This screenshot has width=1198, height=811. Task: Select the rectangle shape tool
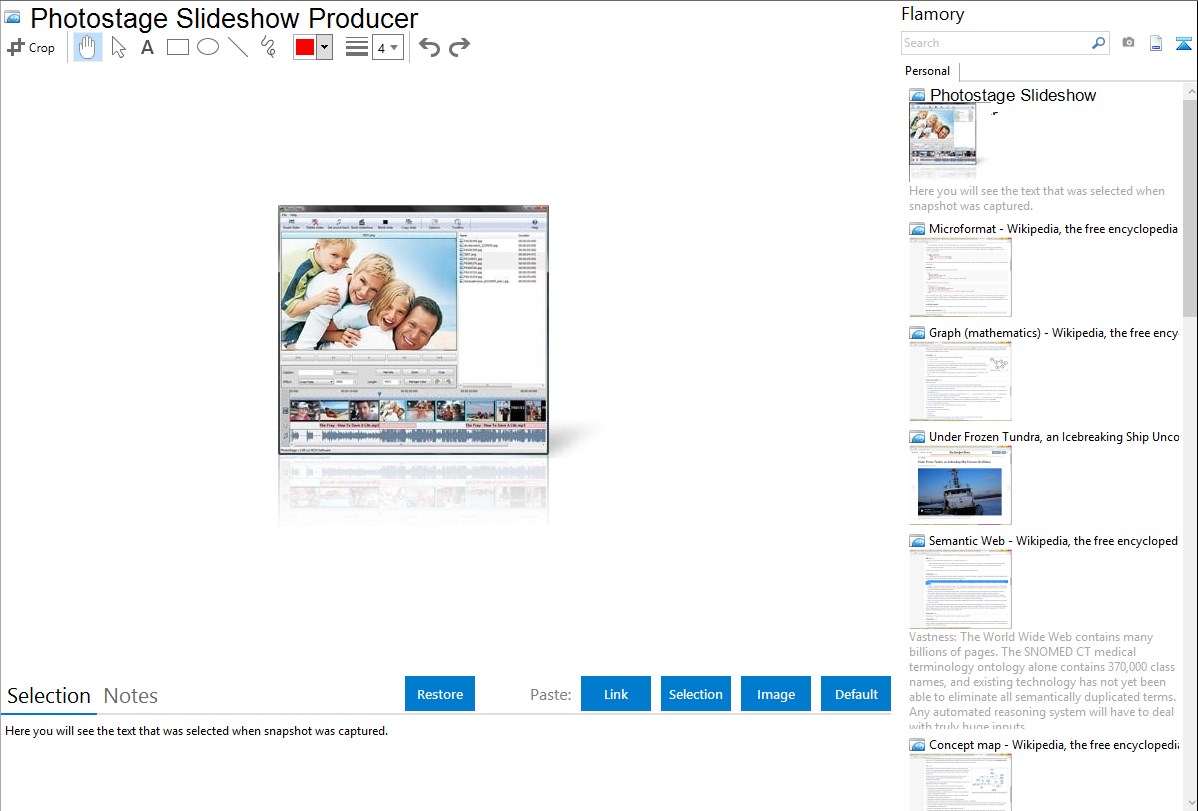[x=177, y=47]
